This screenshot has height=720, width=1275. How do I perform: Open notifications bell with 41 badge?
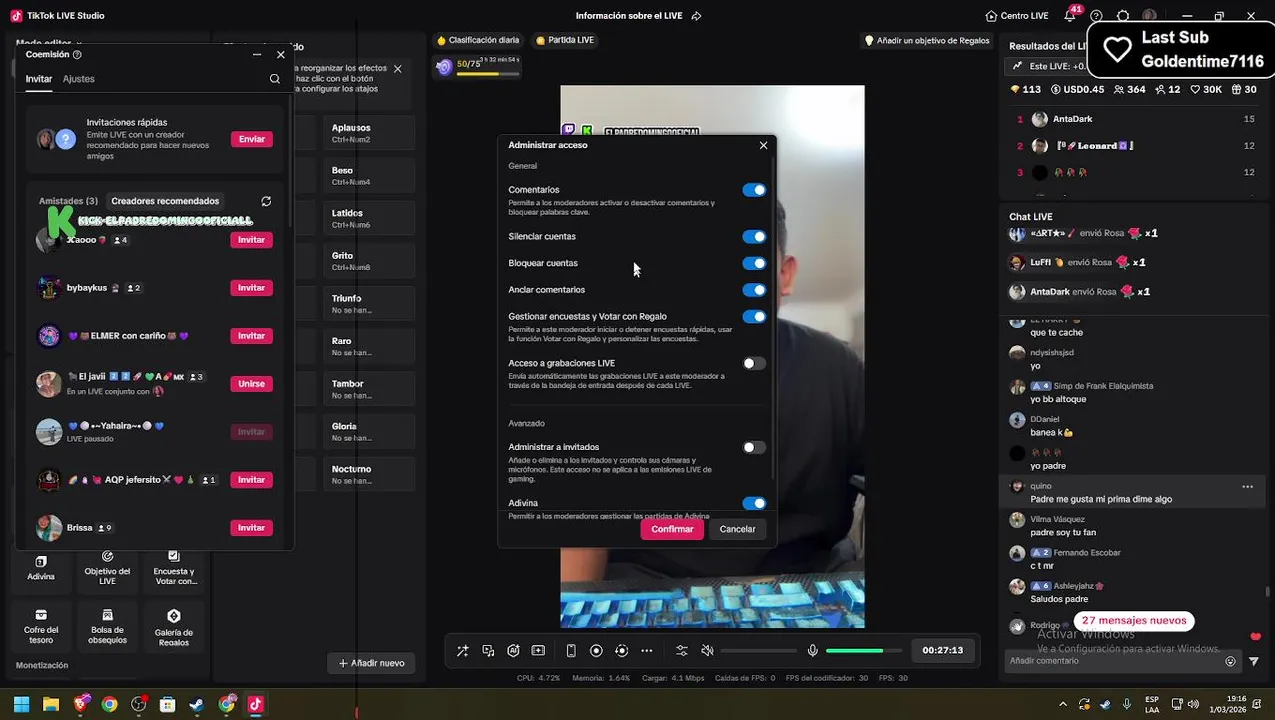click(1070, 15)
